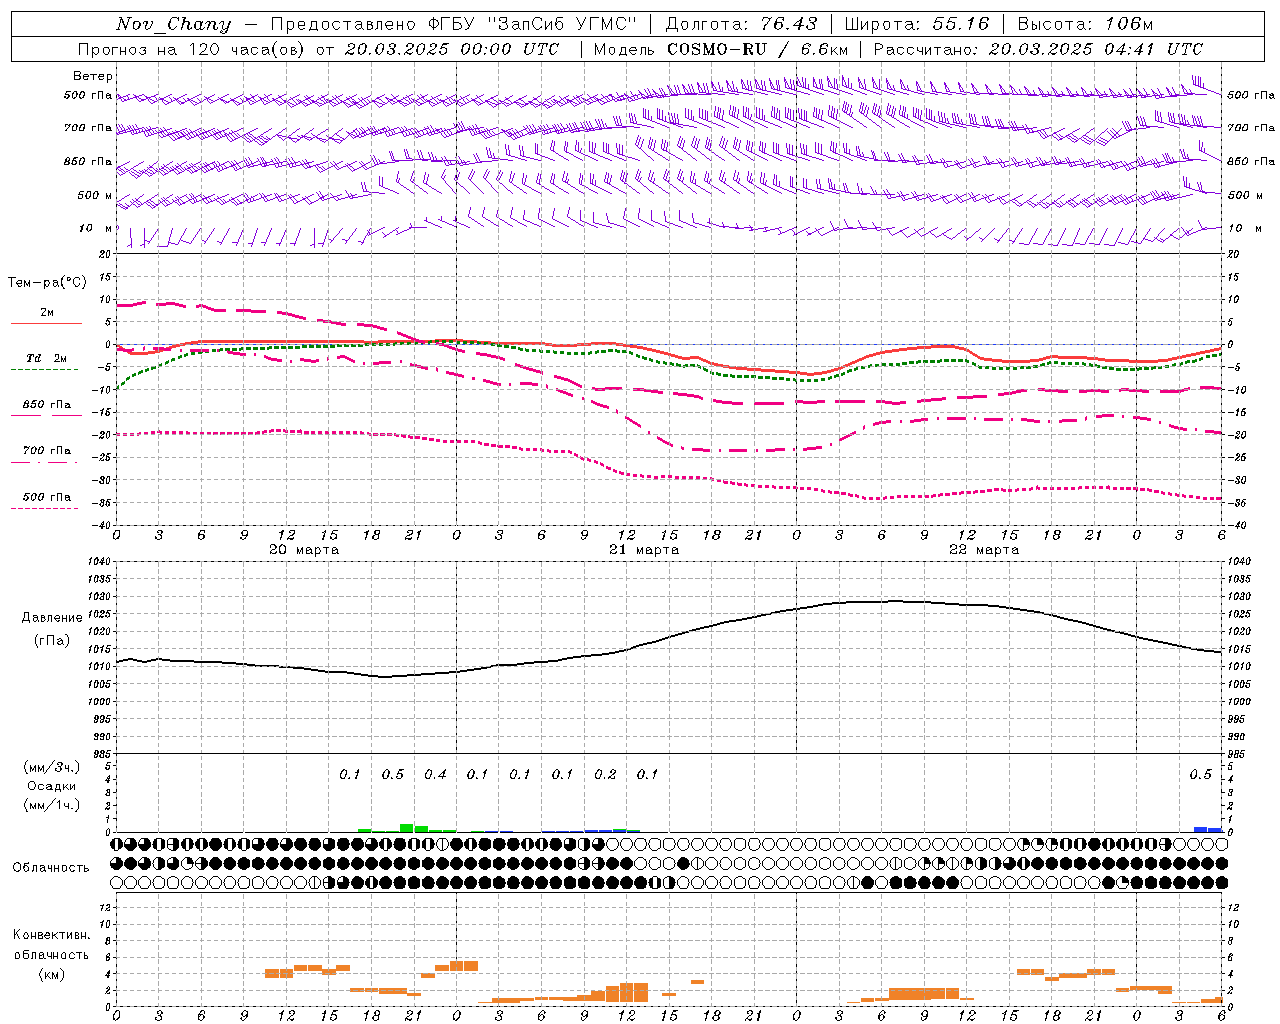Click the 'Конвективн.' convective cloud label
Screen dimensions: 1280x1024
click(51, 935)
